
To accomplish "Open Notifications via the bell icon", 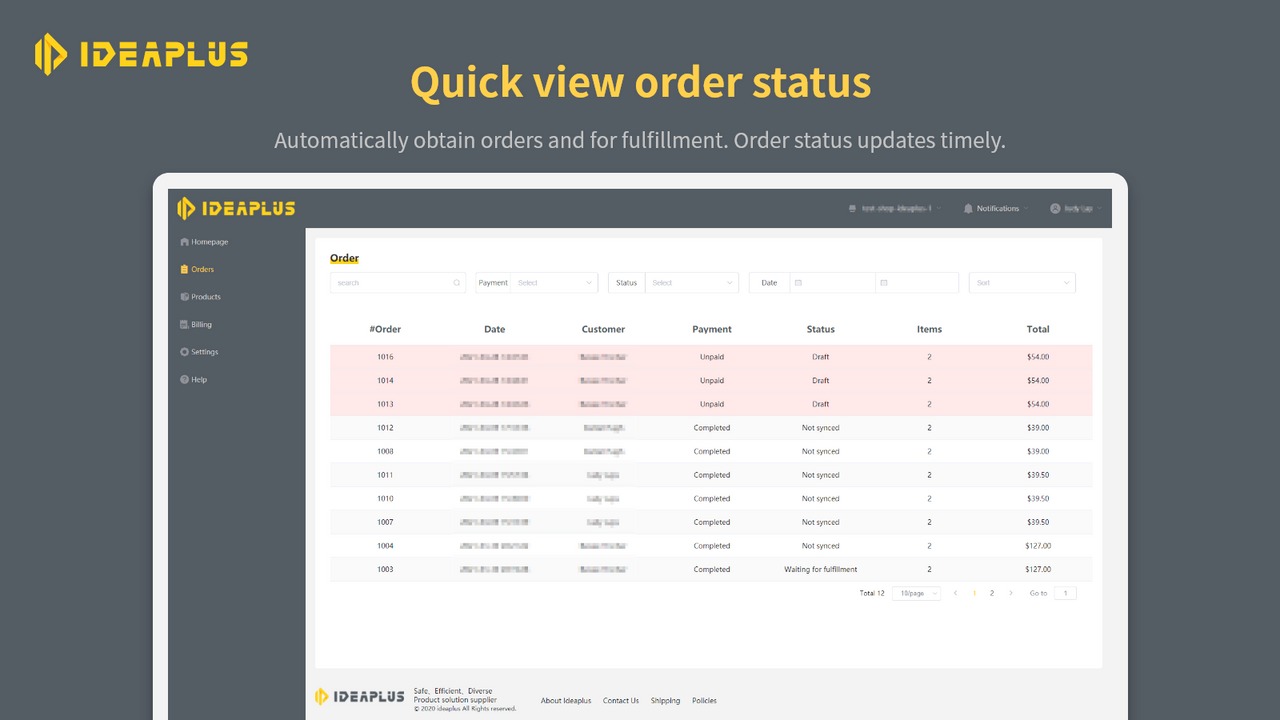I will coord(966,208).
